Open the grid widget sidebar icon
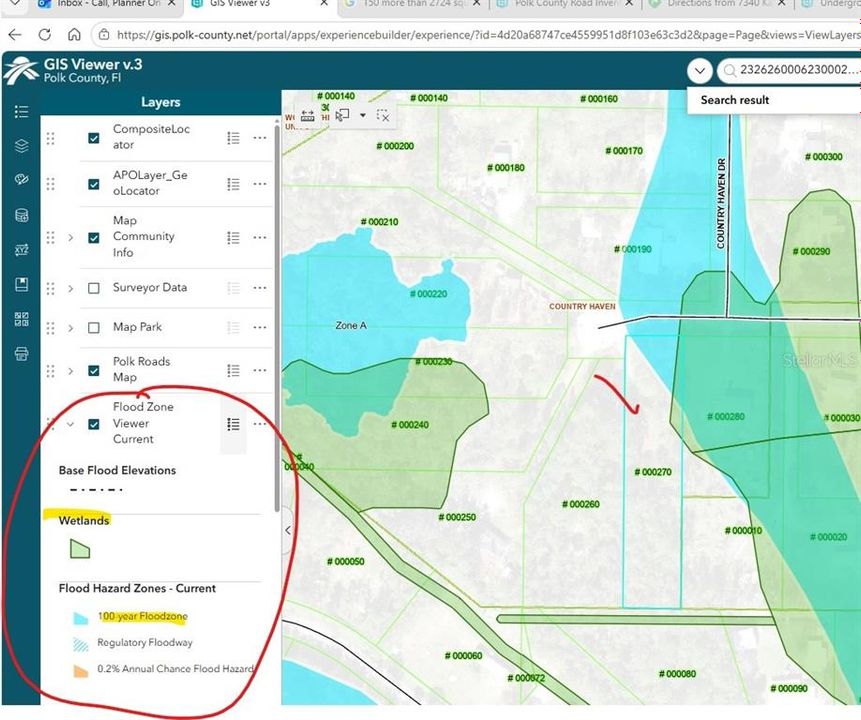Screen dimensions: 861x720 (x=21, y=319)
